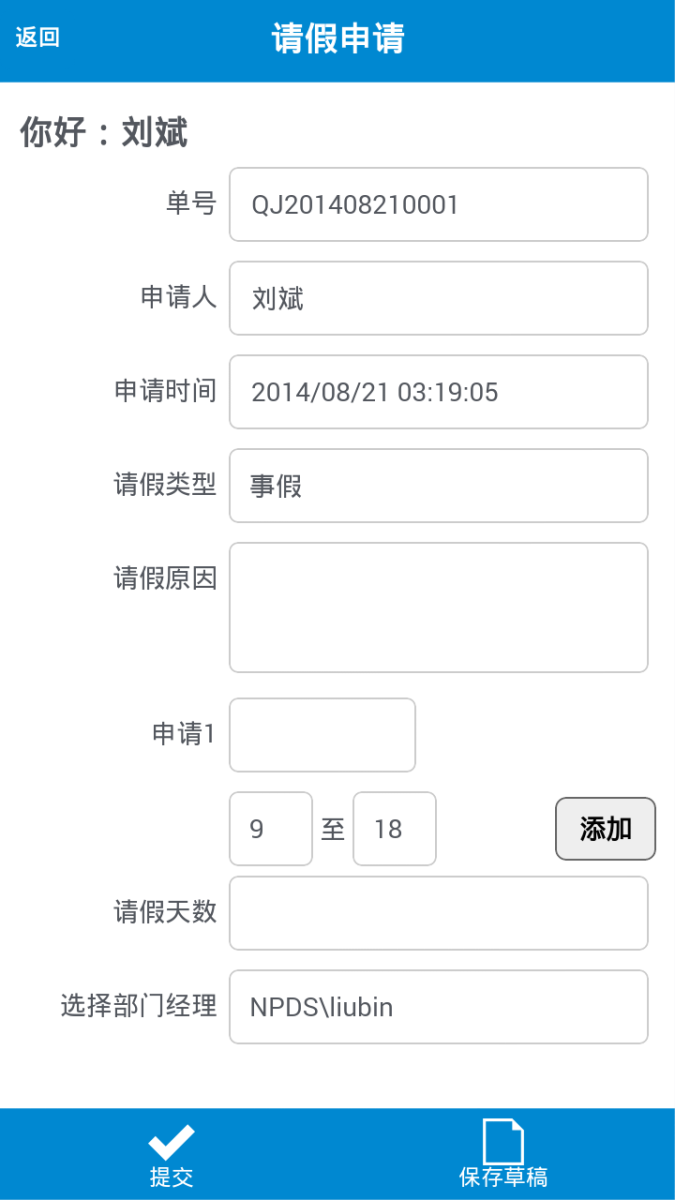Click the 申请1 date input box
Image resolution: width=675 pixels, height=1200 pixels.
pos(322,735)
